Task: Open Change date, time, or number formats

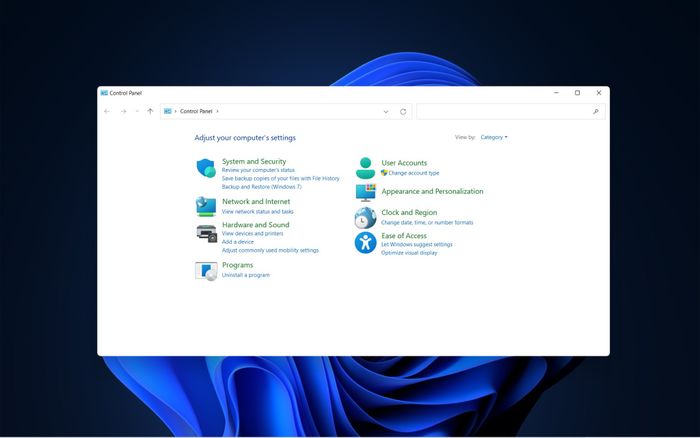Action: tap(427, 222)
